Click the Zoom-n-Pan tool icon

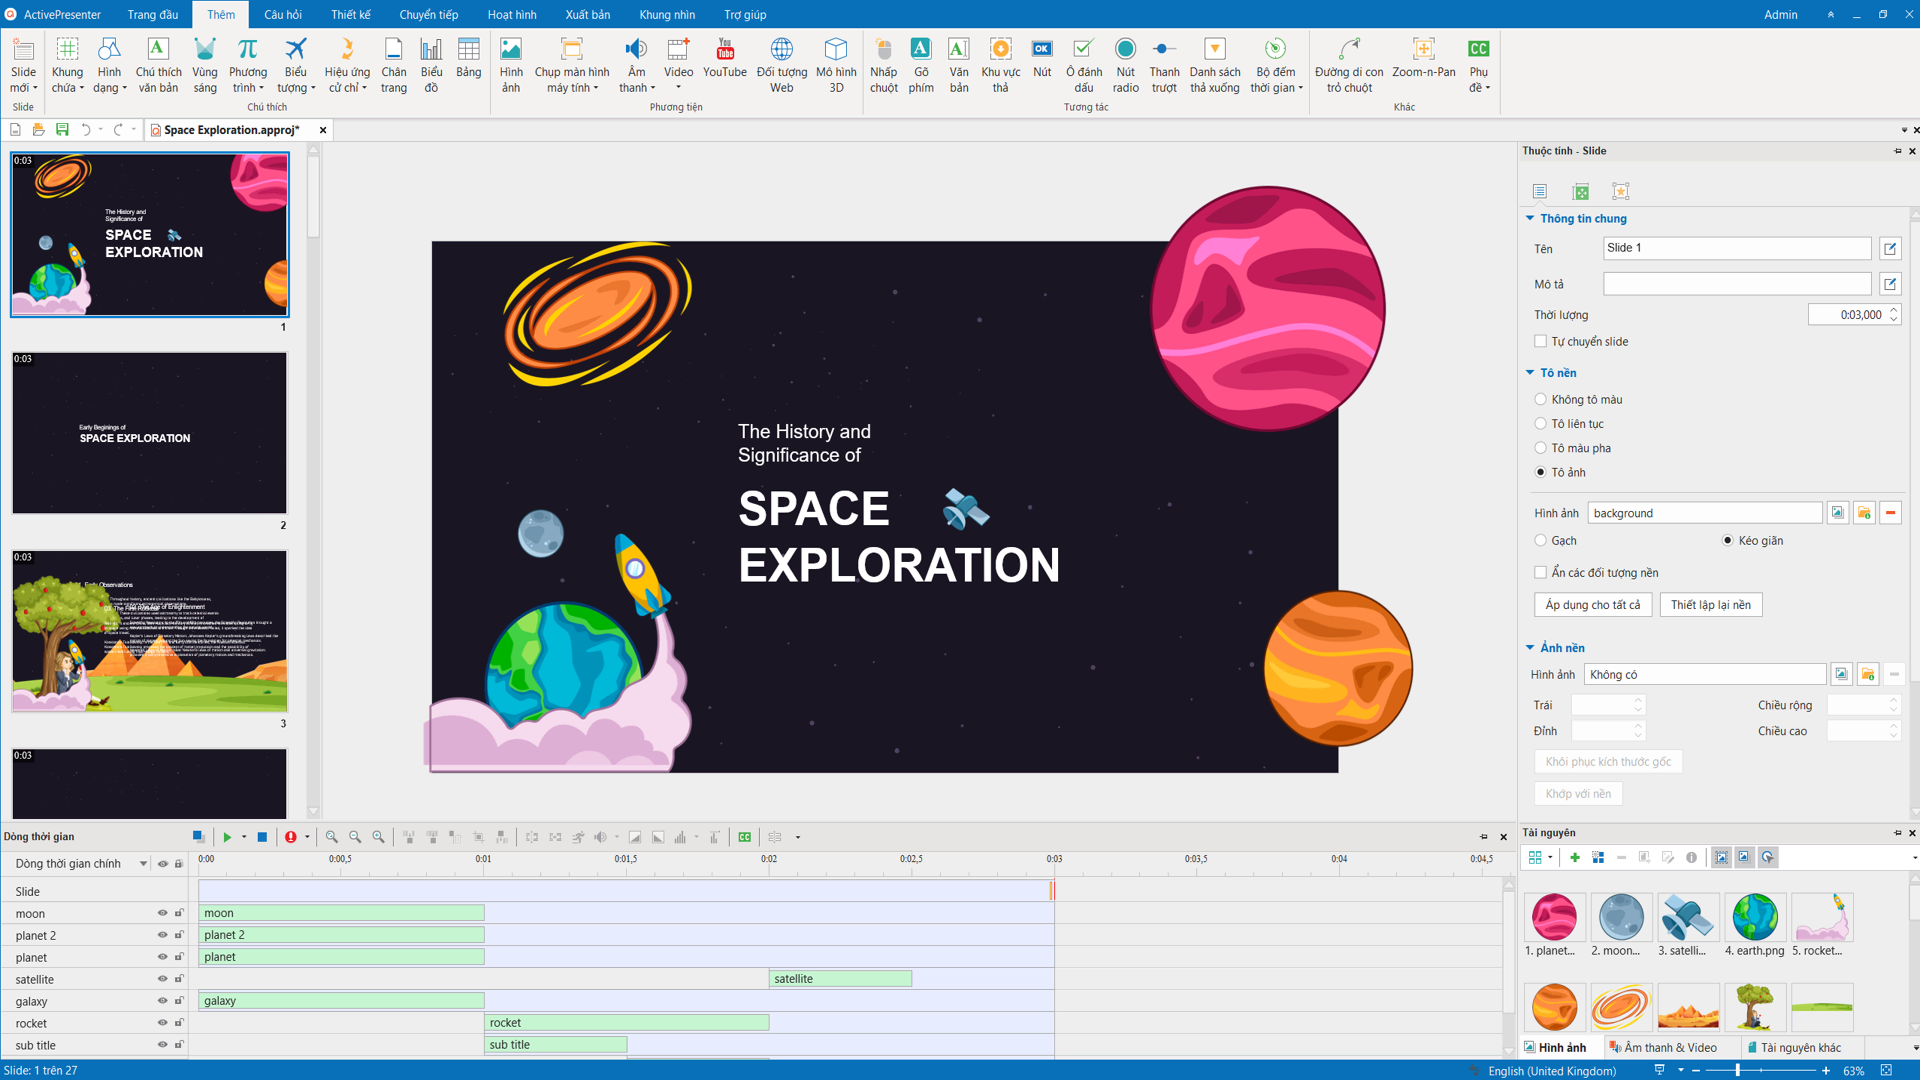(1424, 49)
